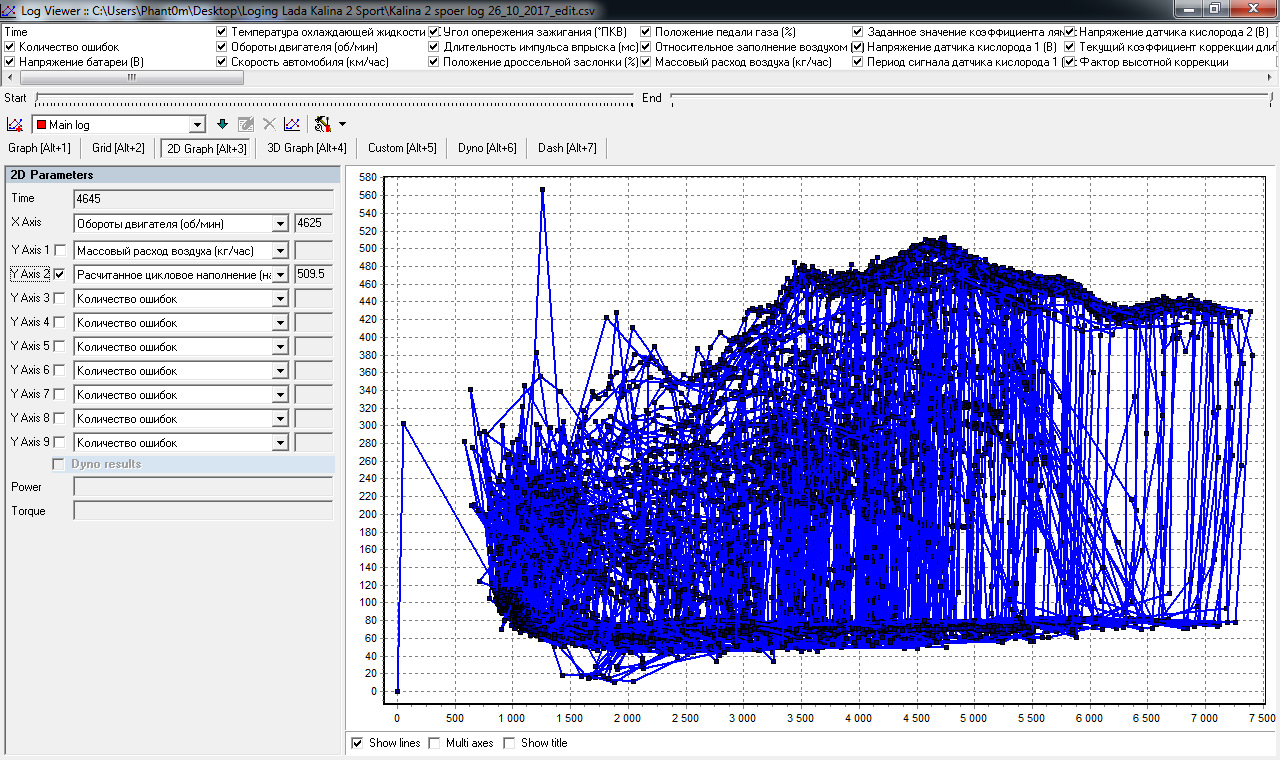Click the chart icon right of delete
1280x760 pixels.
291,124
